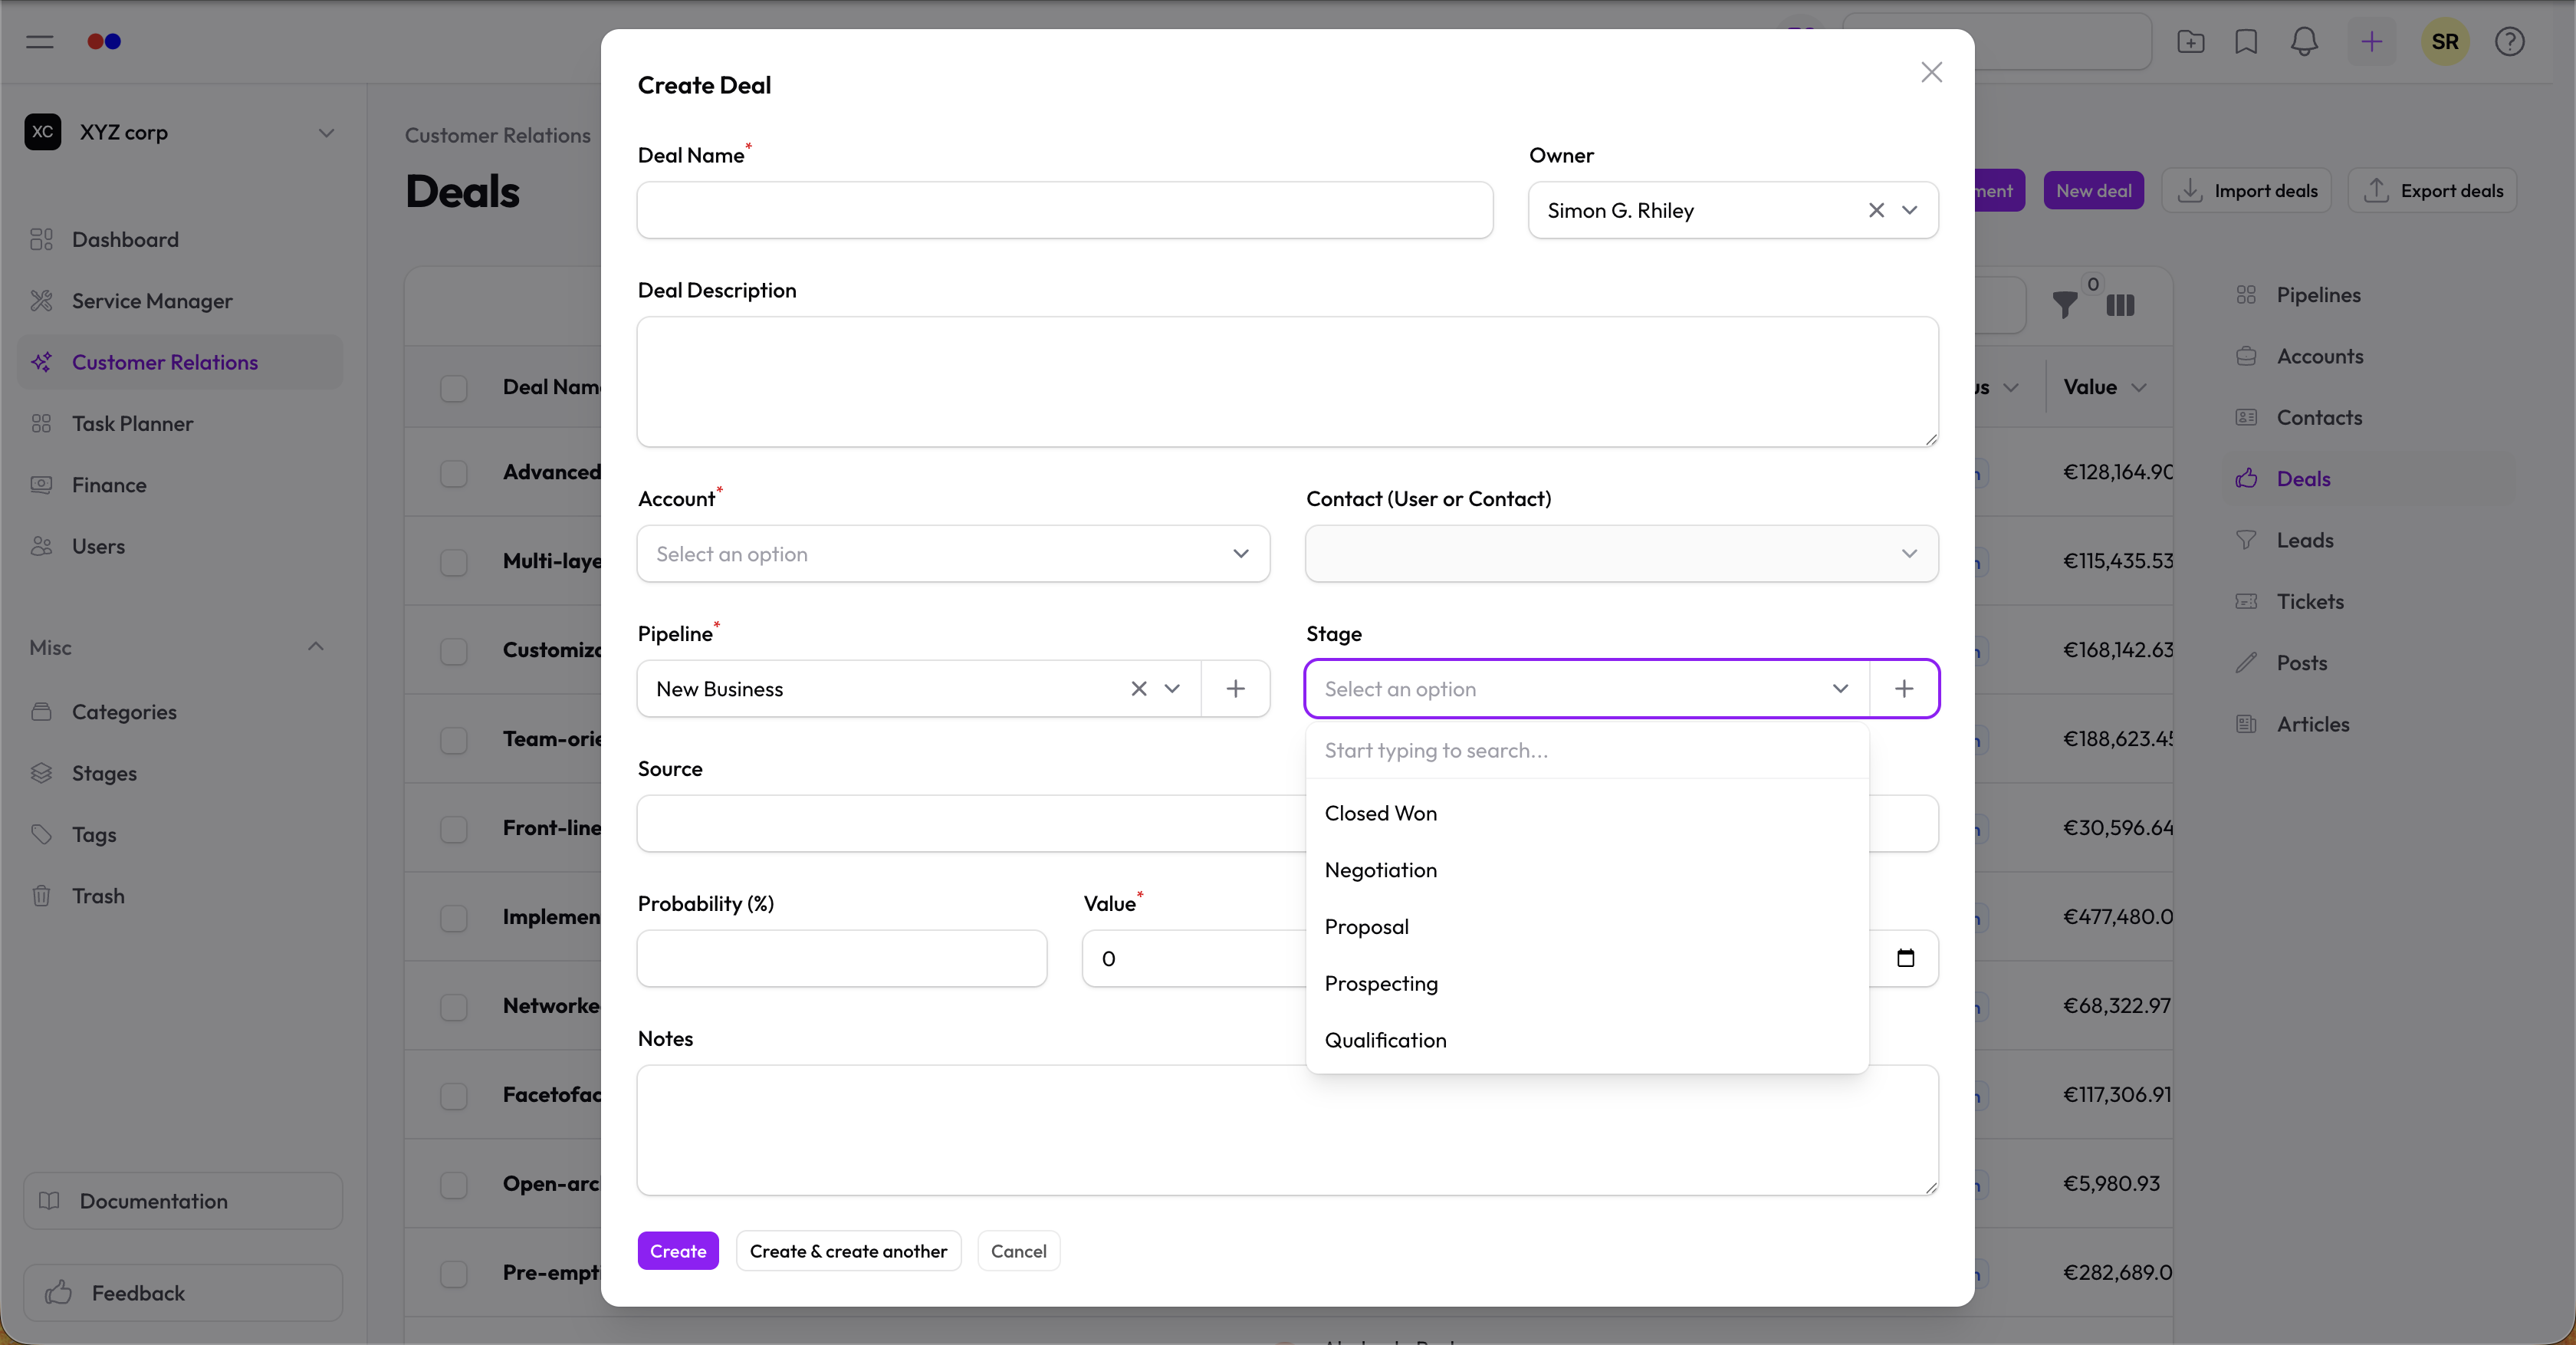Screen dimensions: 2576x1345
Task: Click Import deals button
Action: (2246, 191)
